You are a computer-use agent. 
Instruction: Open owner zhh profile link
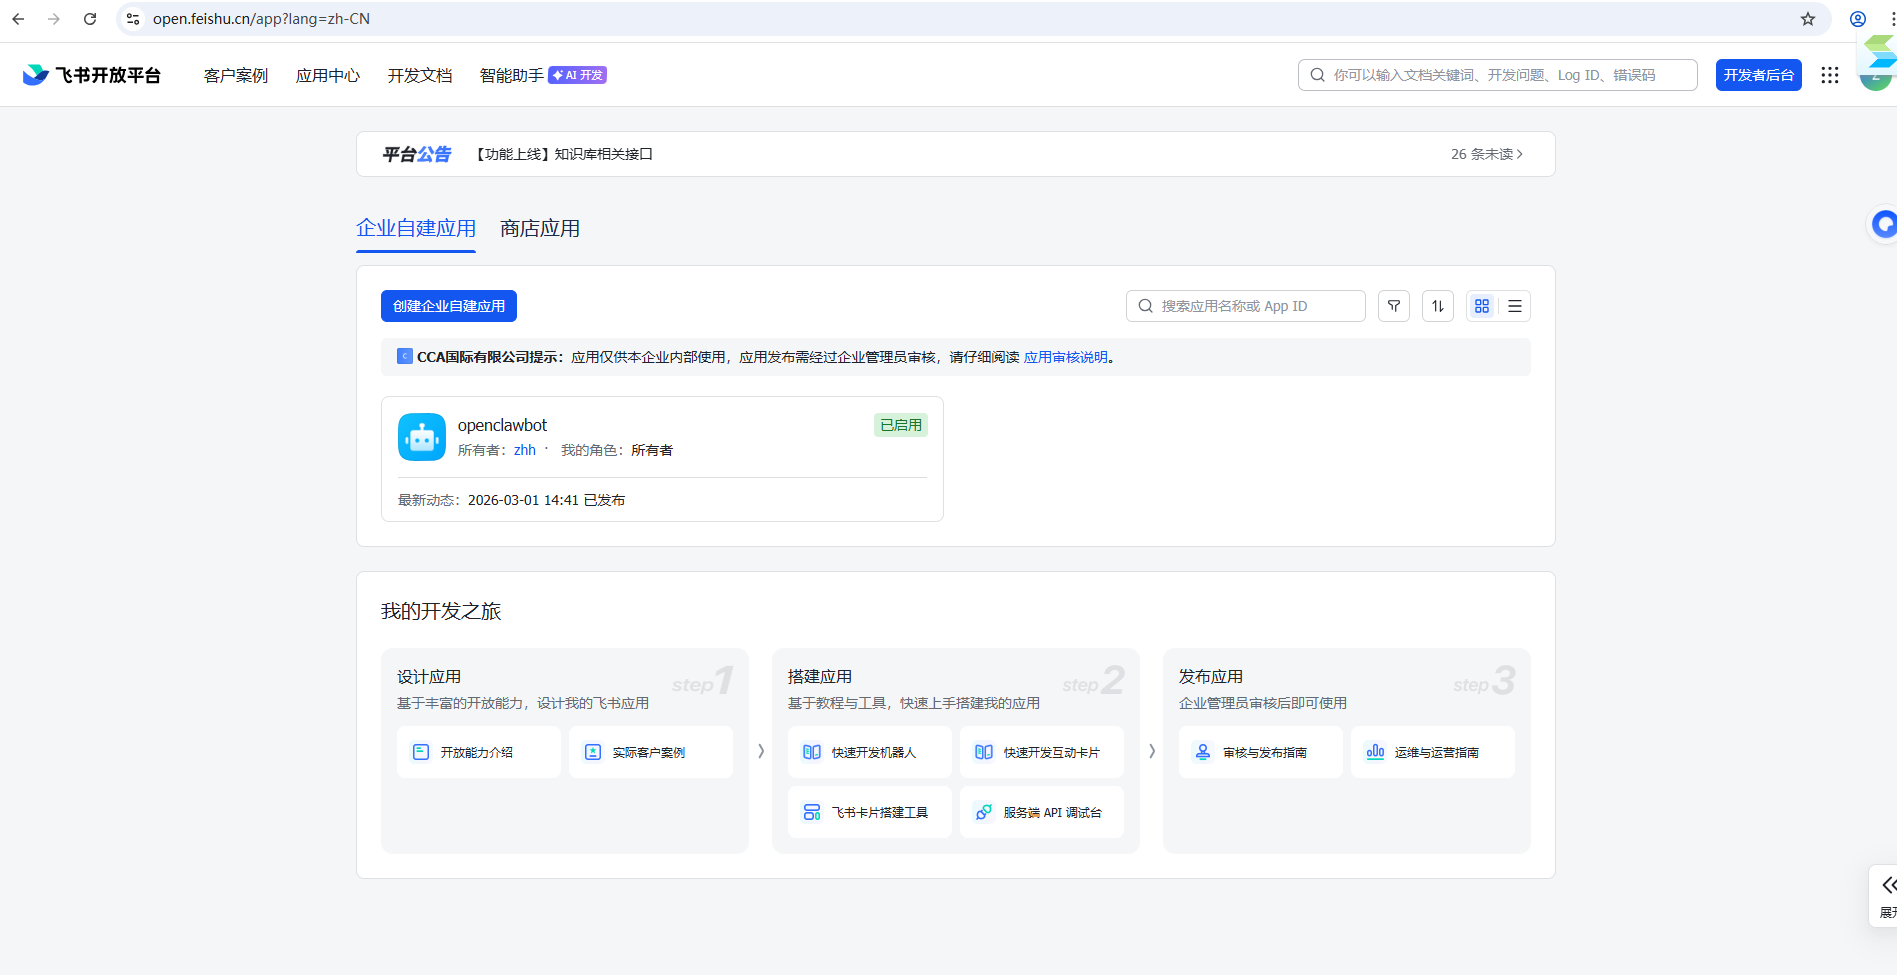click(525, 450)
